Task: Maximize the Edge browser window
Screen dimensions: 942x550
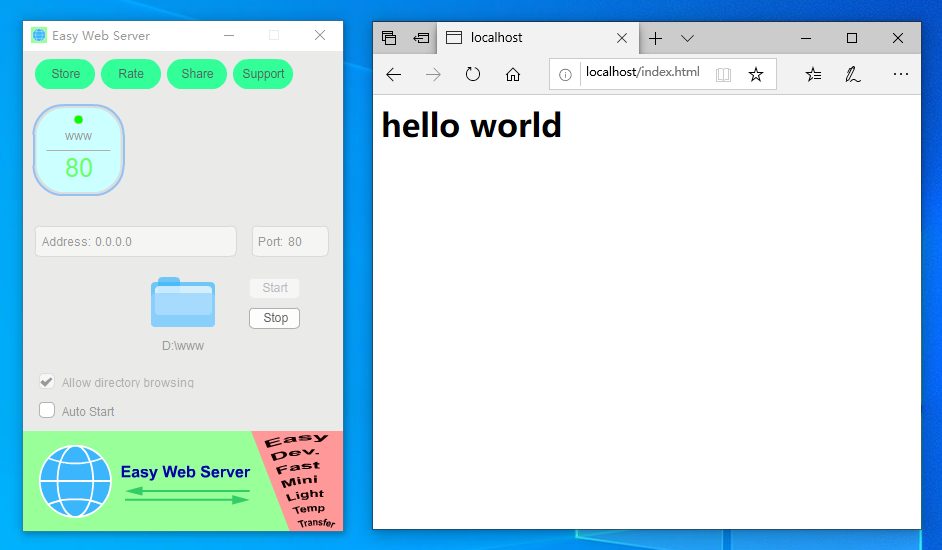Action: click(x=852, y=38)
